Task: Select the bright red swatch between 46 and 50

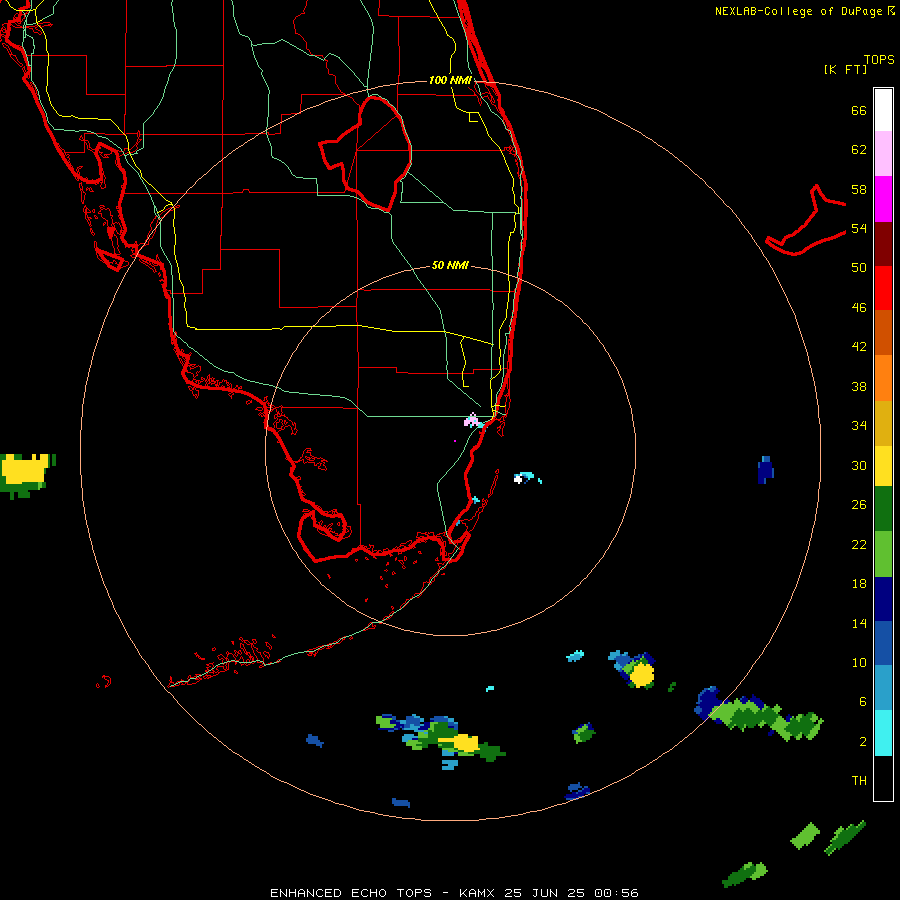Action: pos(883,288)
